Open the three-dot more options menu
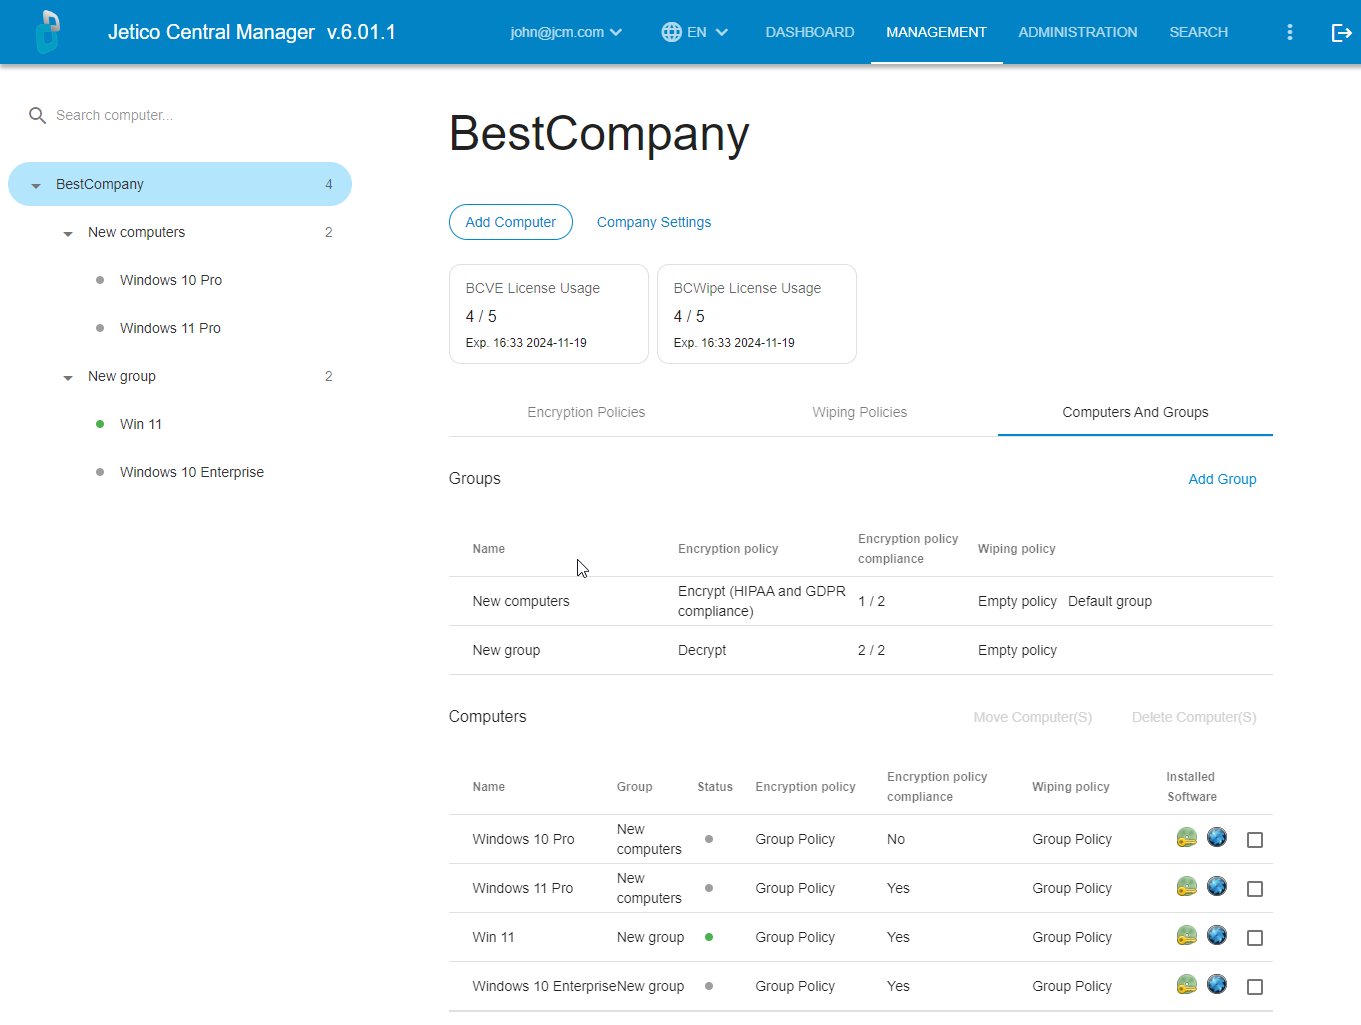 [x=1290, y=32]
